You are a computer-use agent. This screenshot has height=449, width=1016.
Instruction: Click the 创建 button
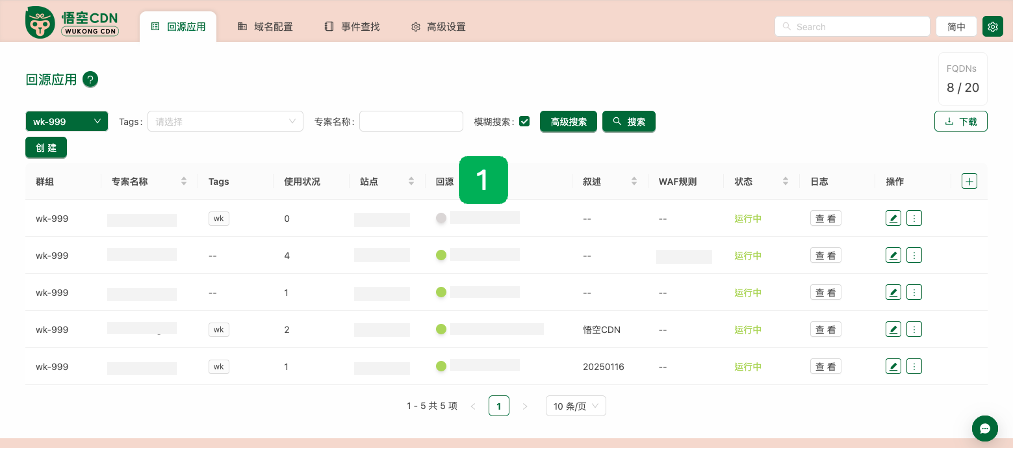46,147
